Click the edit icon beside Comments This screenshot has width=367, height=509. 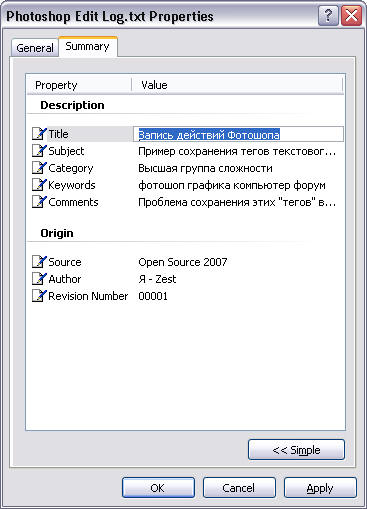(39, 202)
